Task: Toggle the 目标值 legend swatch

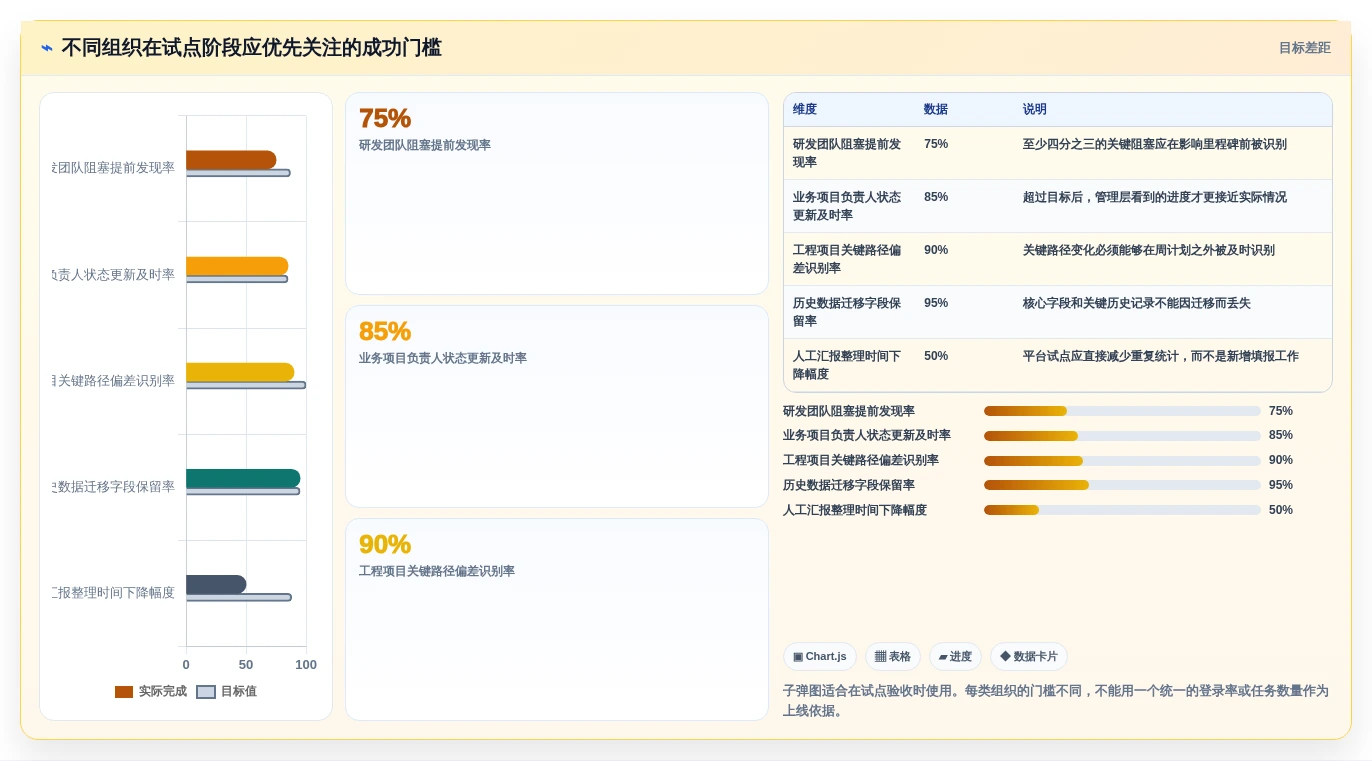Action: [x=206, y=692]
